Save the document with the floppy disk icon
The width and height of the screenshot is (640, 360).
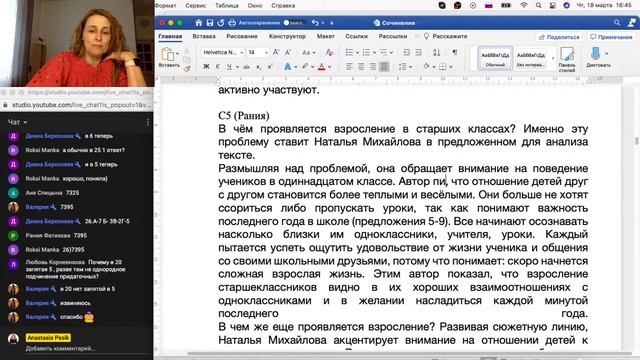209,23
